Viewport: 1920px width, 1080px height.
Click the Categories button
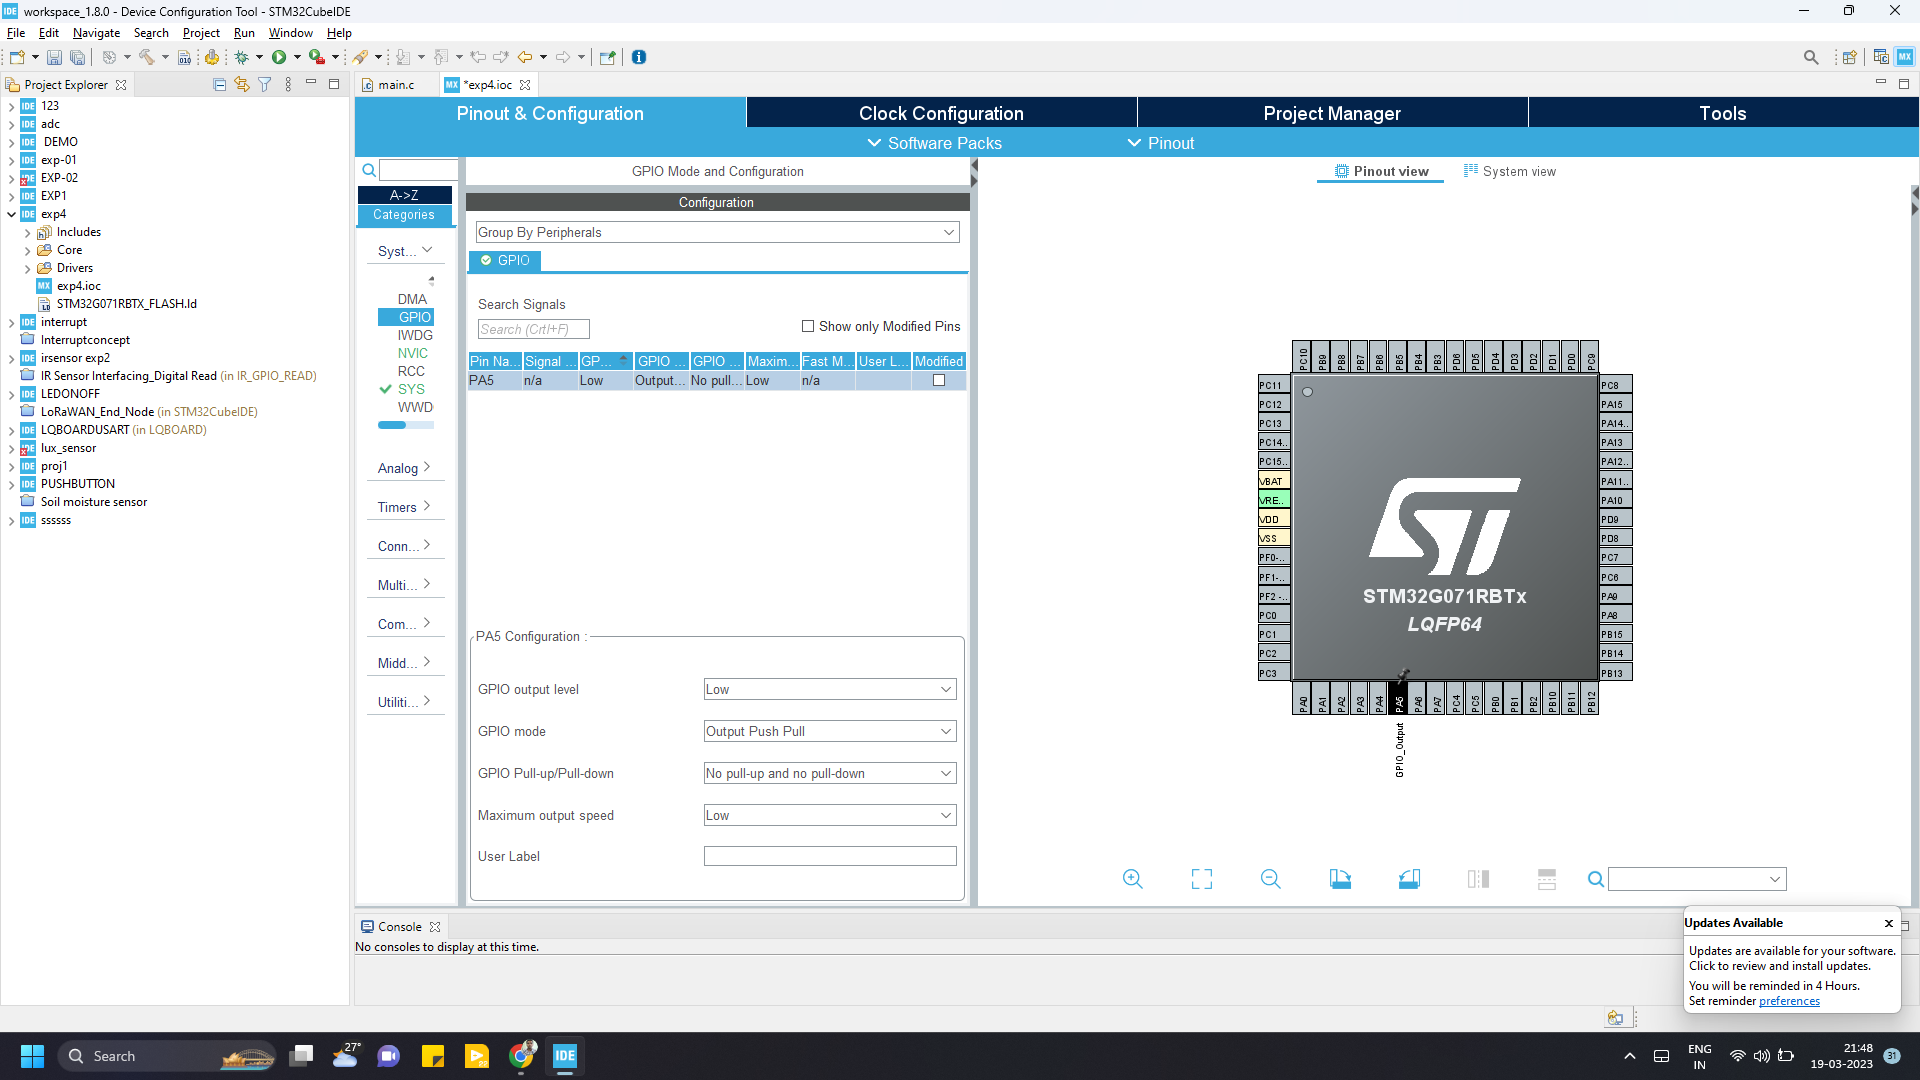[x=404, y=215]
